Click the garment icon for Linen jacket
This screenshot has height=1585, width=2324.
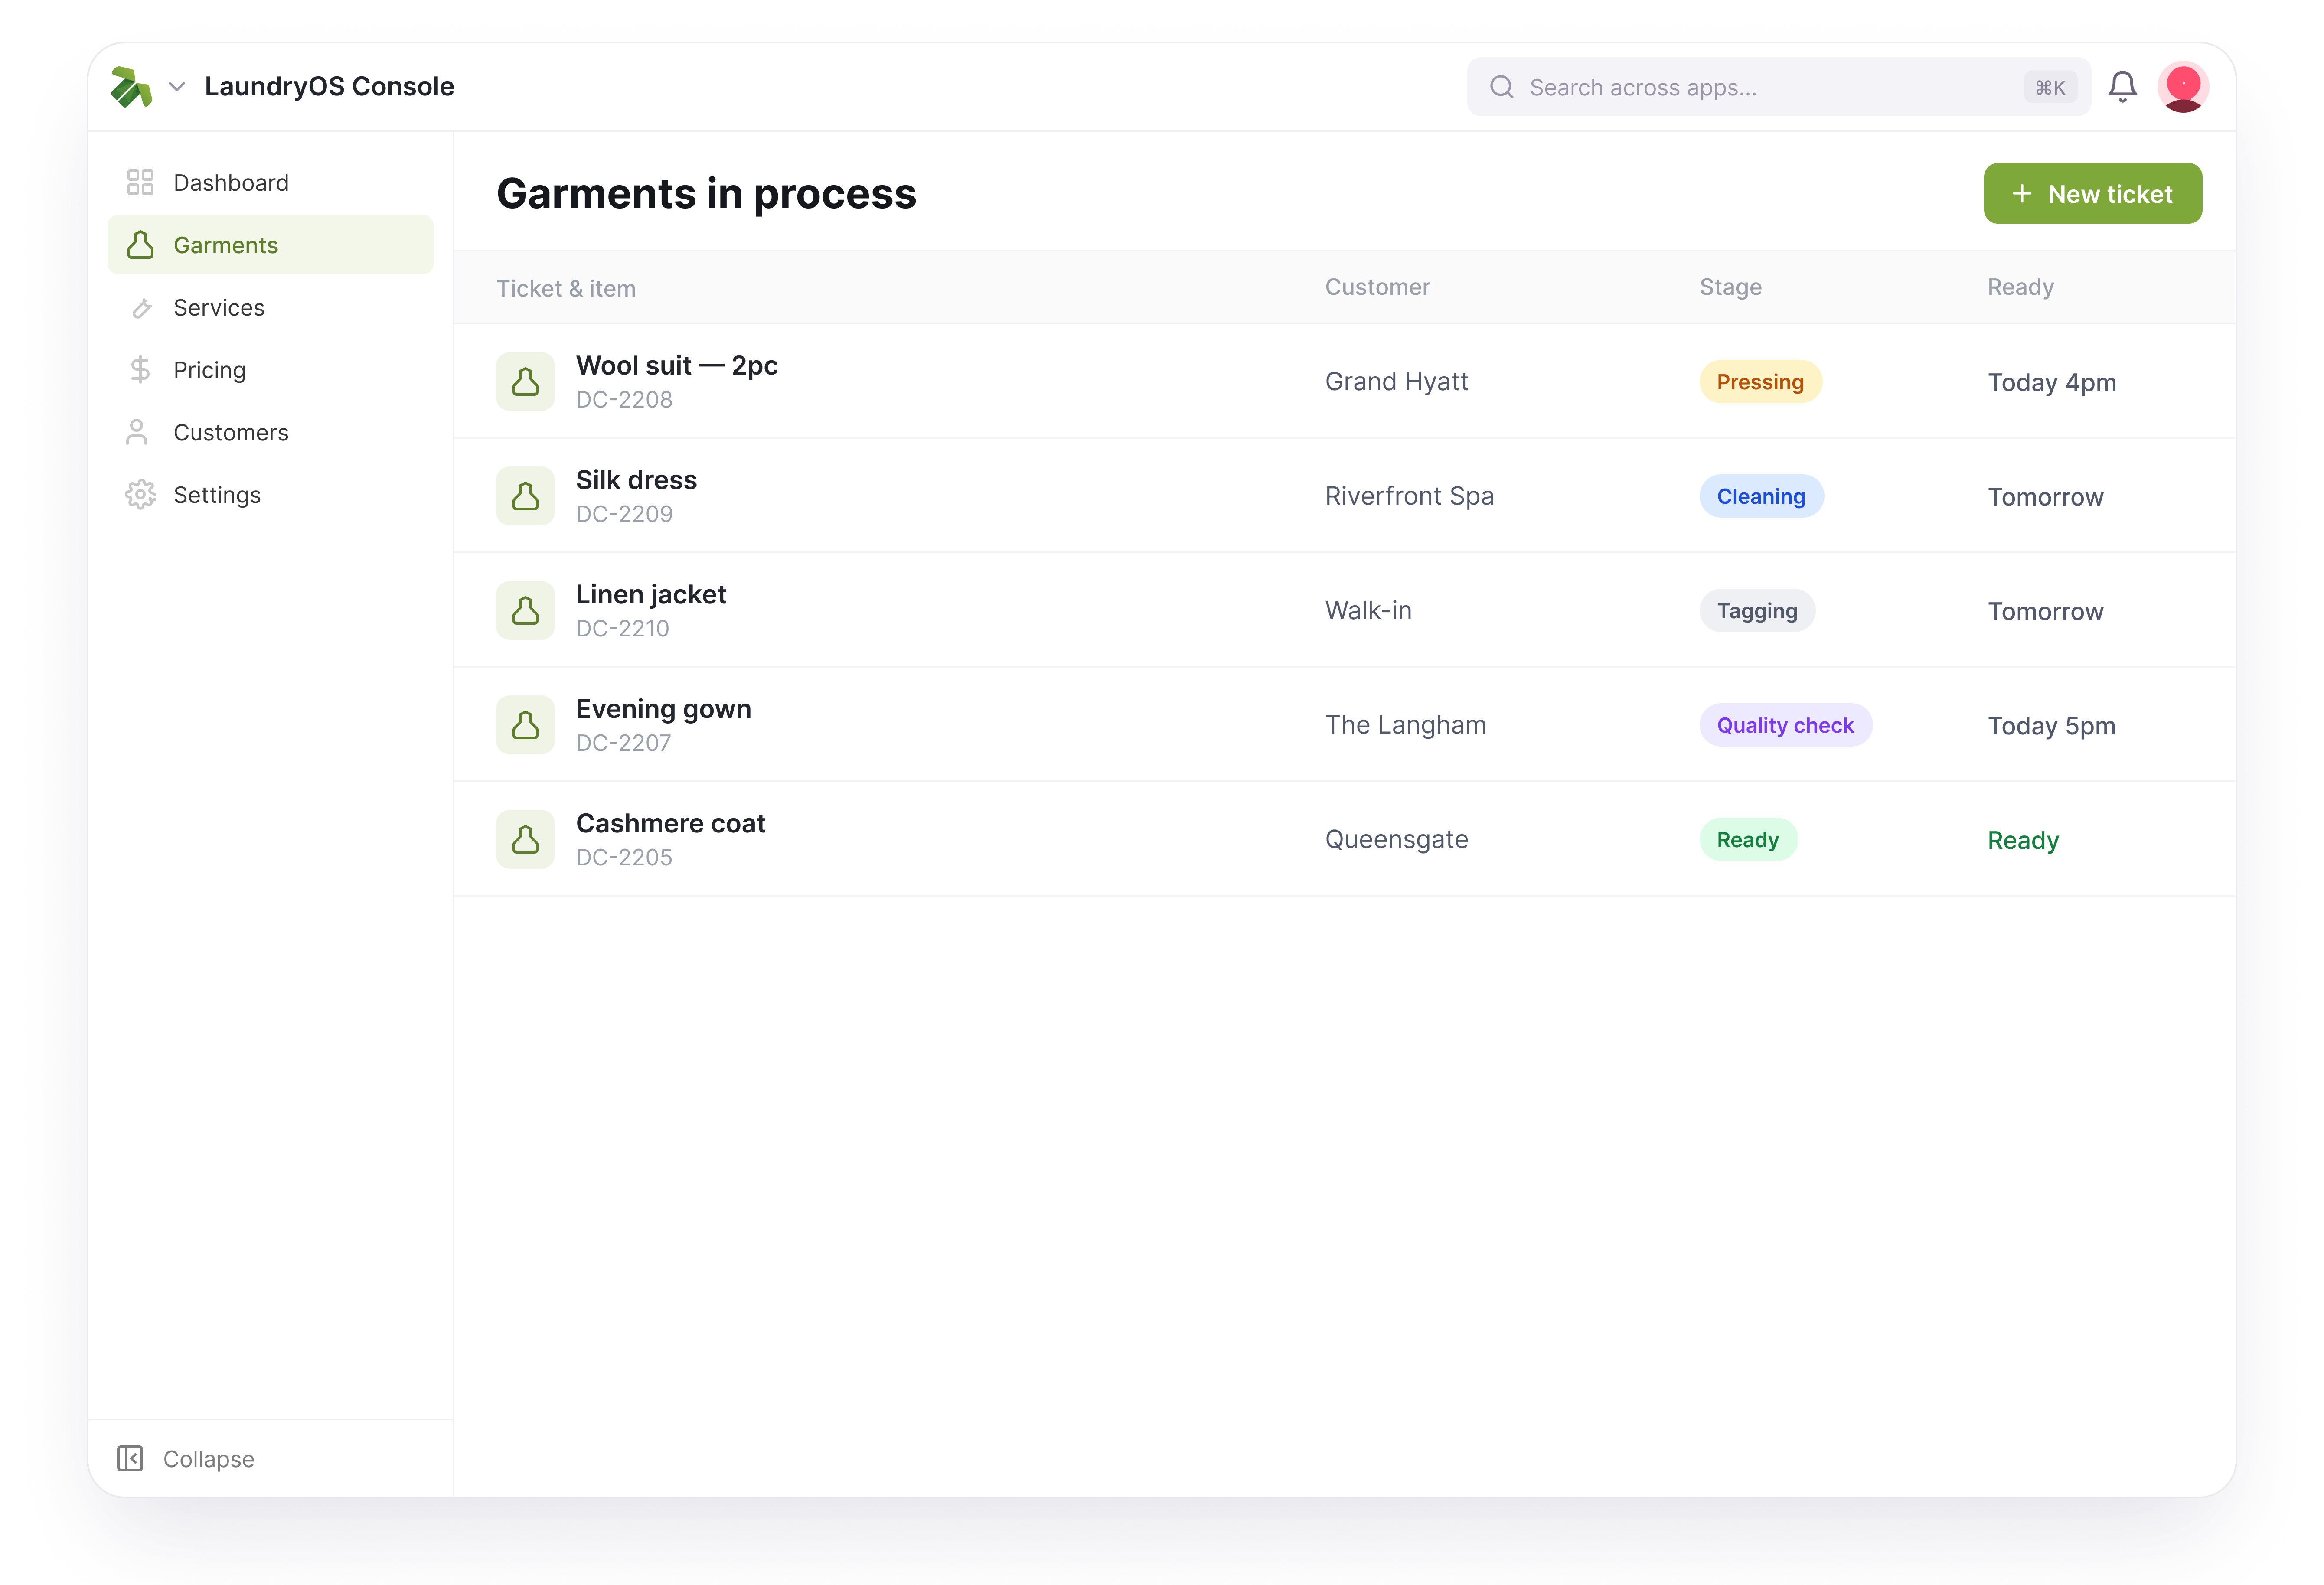[x=525, y=610]
